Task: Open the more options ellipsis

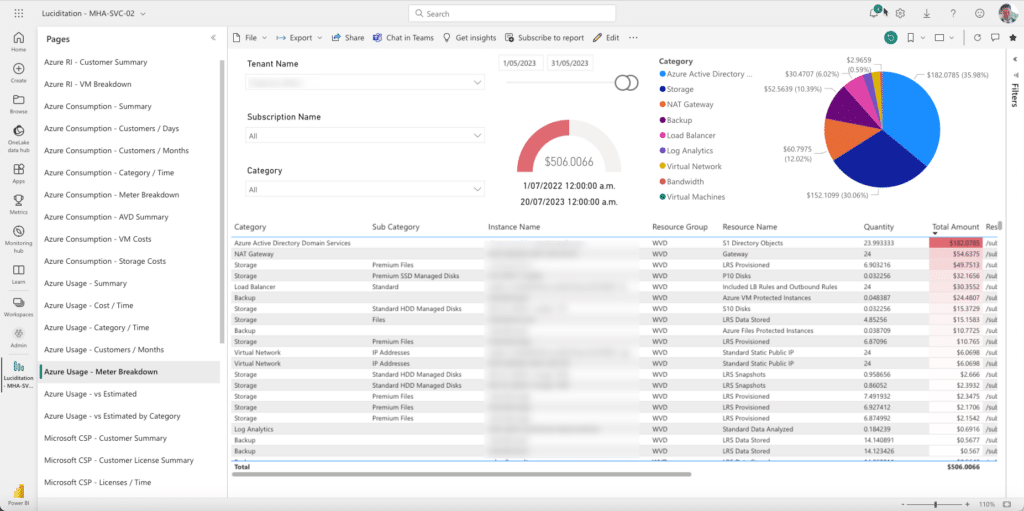Action: 633,38
